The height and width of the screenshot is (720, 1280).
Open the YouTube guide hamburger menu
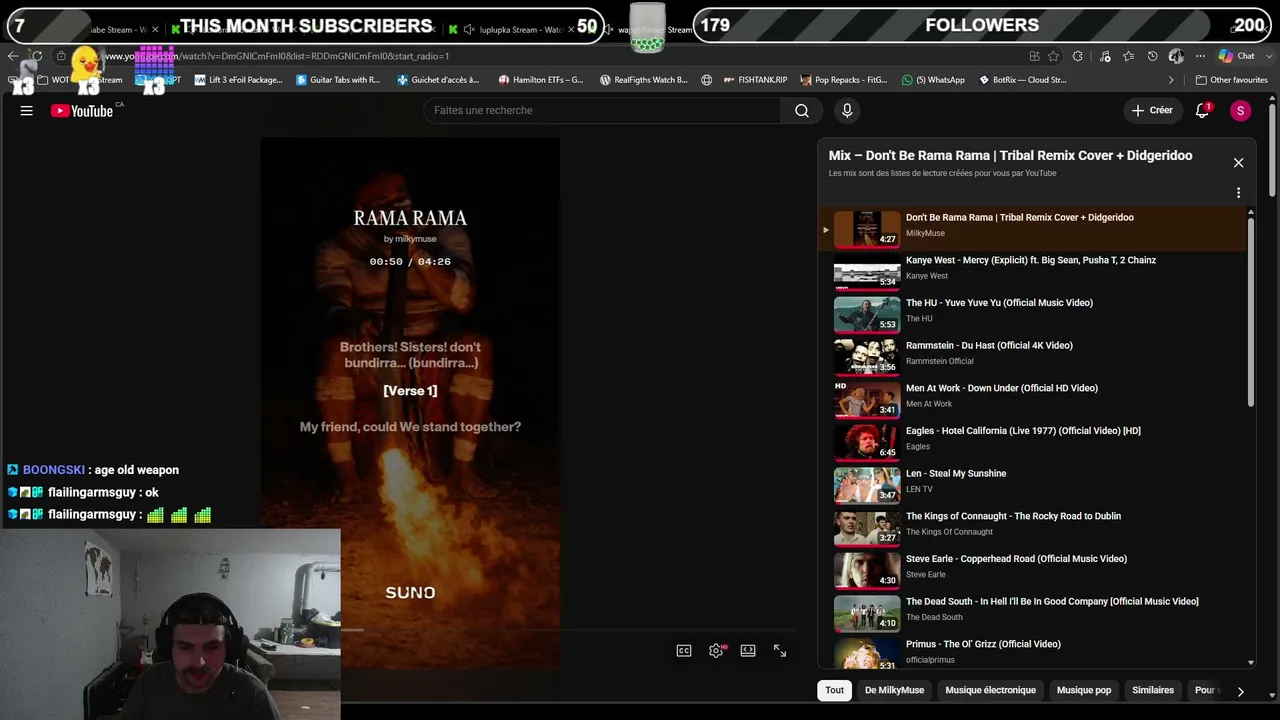click(27, 111)
